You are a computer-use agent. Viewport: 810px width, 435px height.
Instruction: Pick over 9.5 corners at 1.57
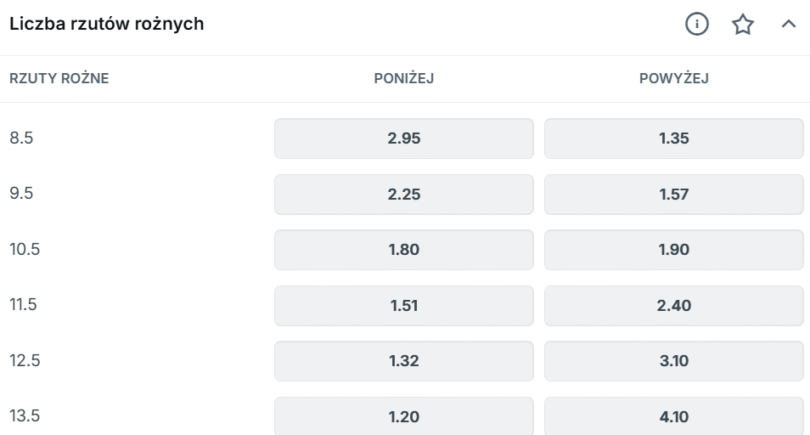(674, 194)
